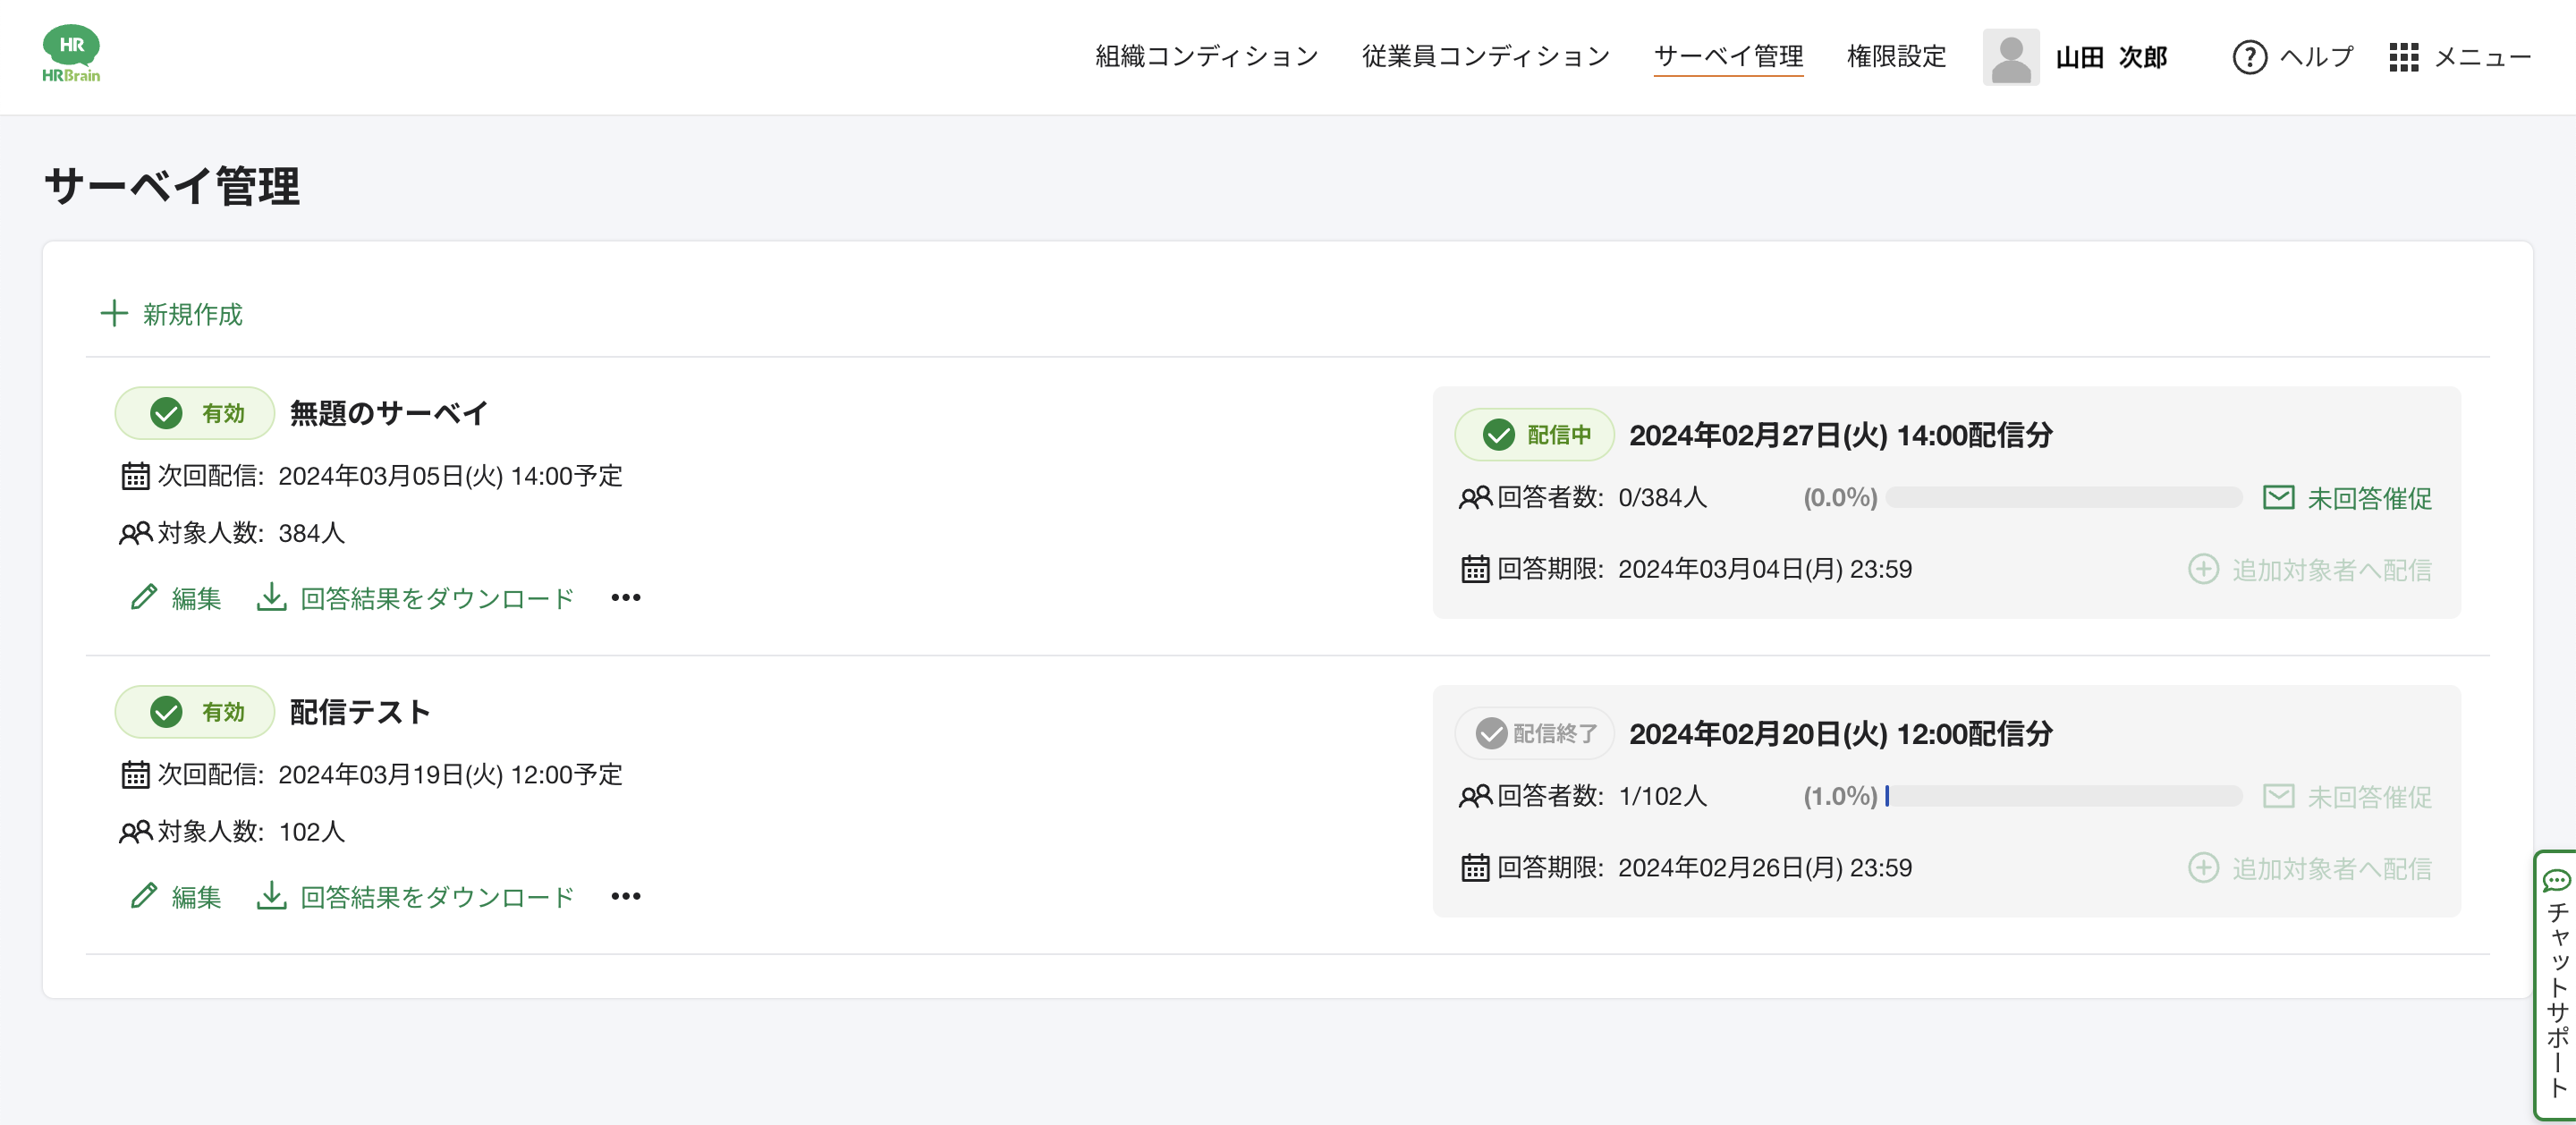Select the サーベイ管理 tab
This screenshot has height=1125, width=2576.
click(1728, 57)
